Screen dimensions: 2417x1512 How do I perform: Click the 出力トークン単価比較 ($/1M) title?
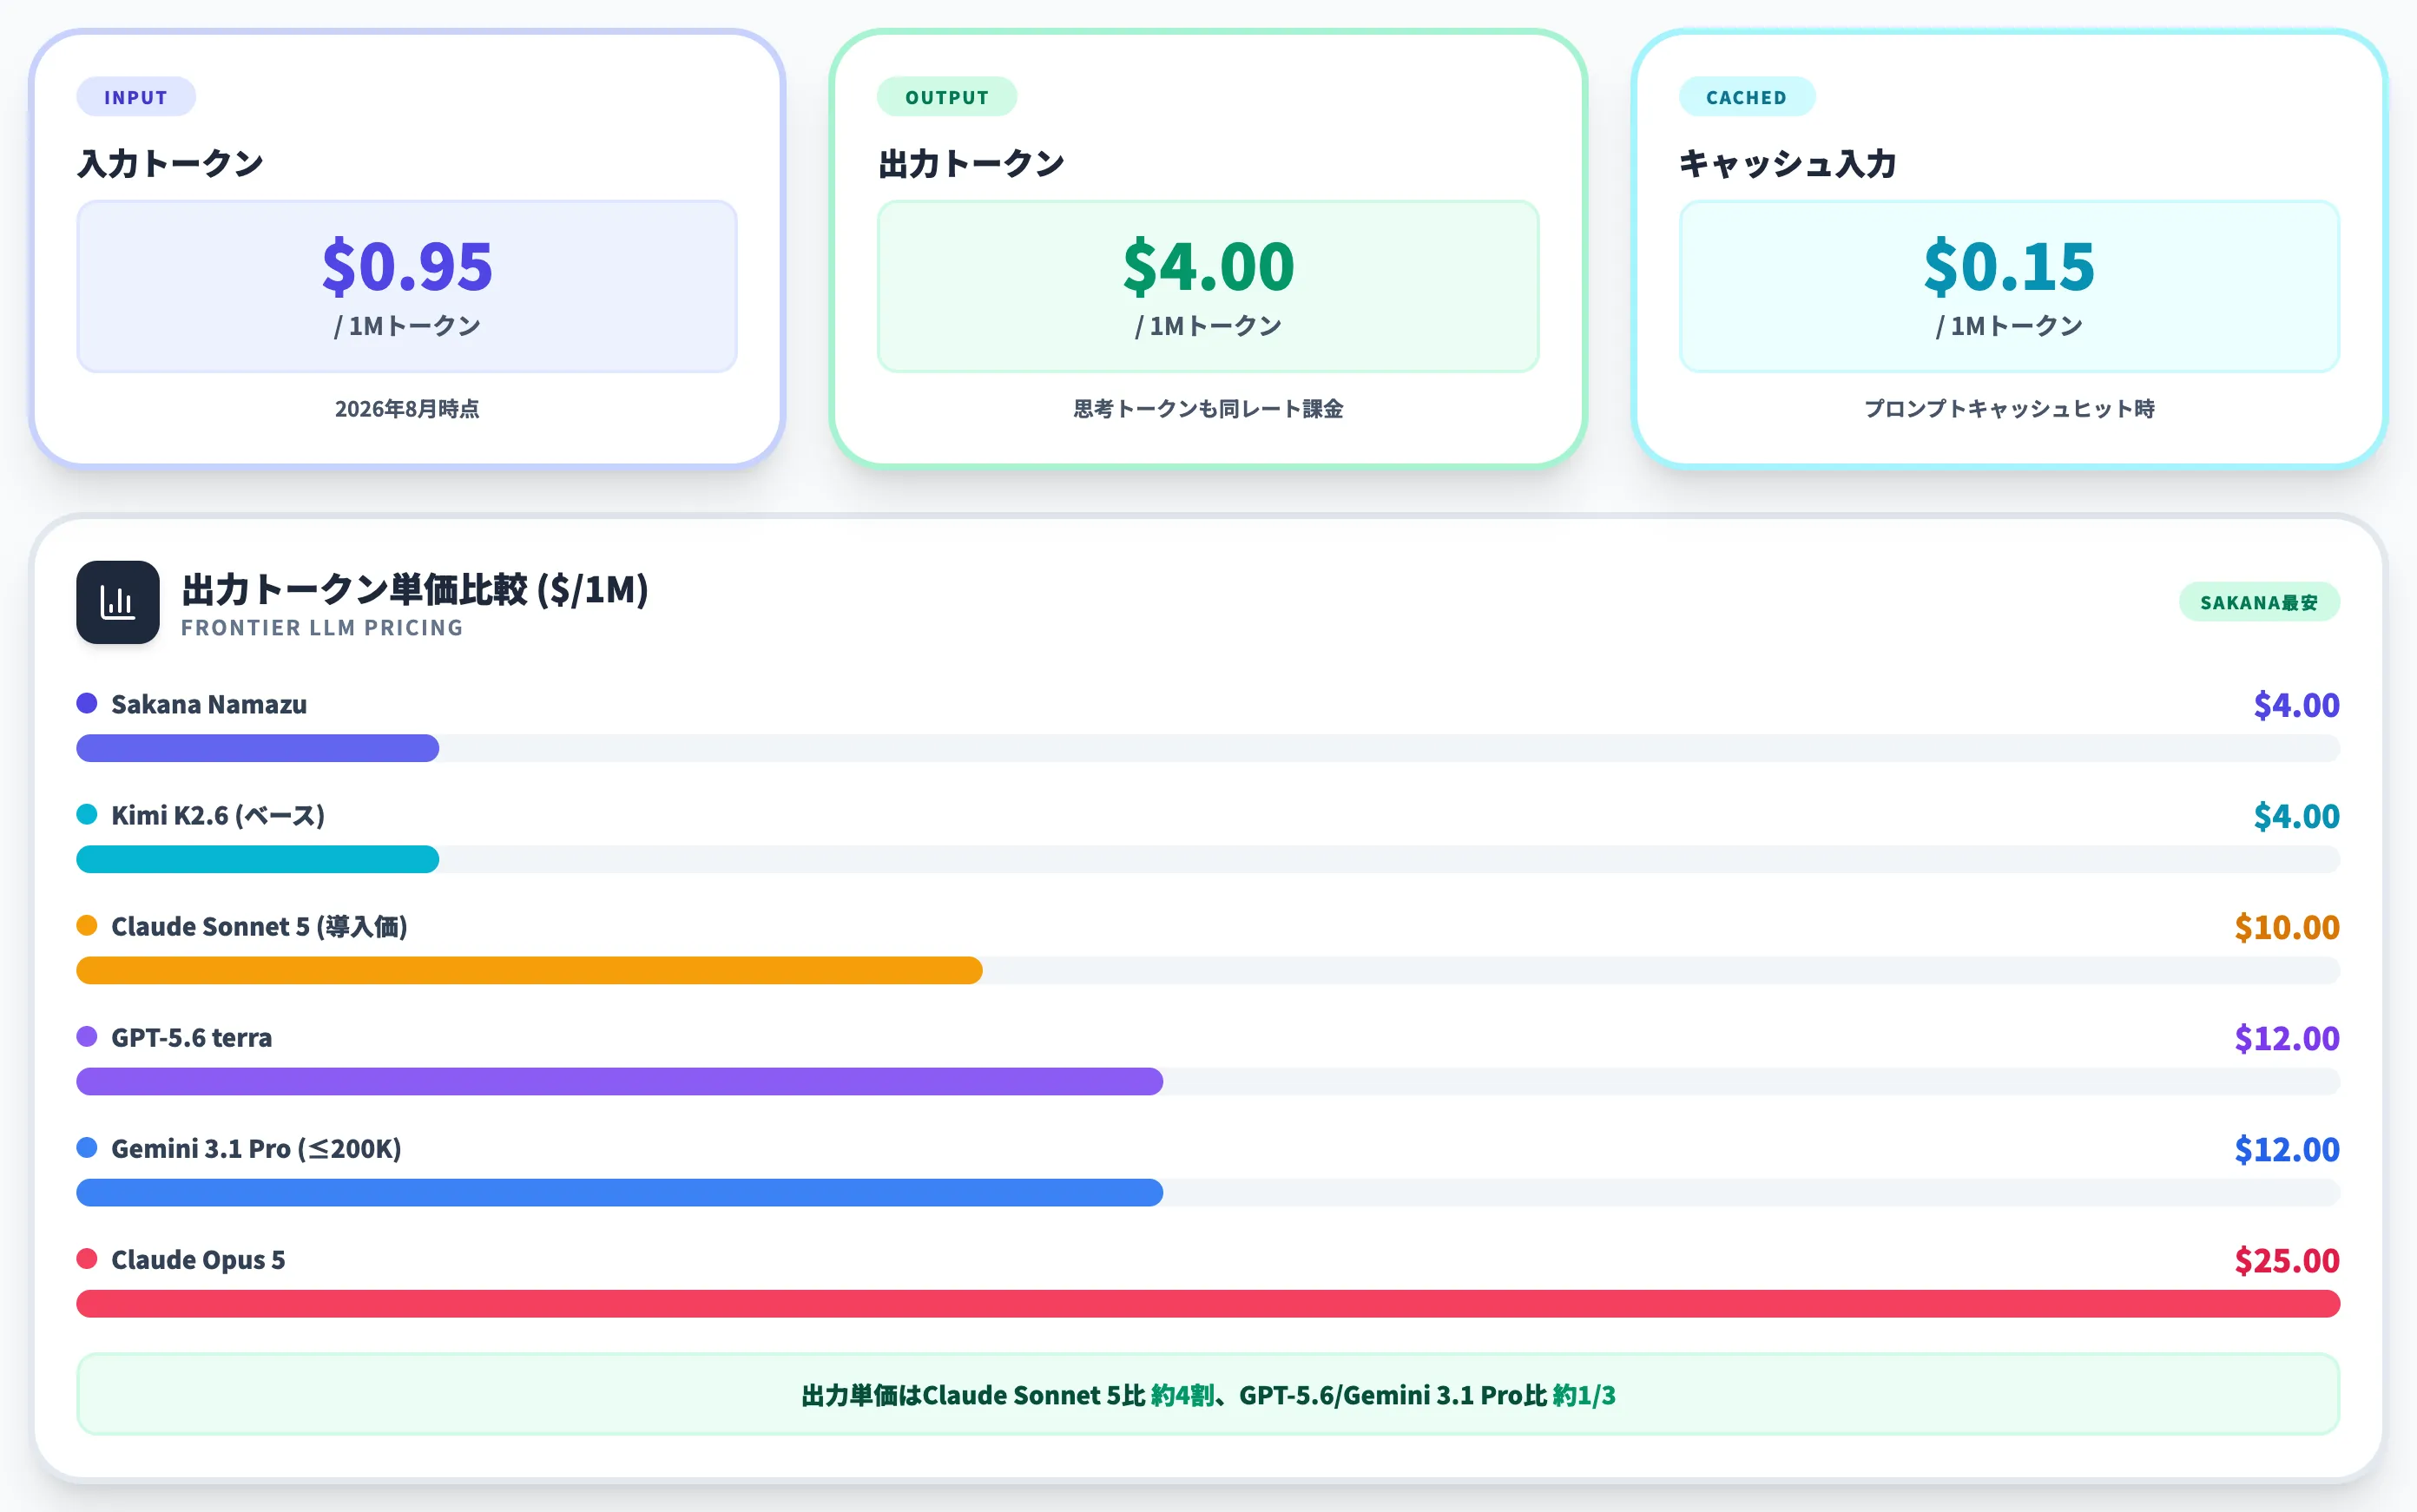(x=415, y=589)
